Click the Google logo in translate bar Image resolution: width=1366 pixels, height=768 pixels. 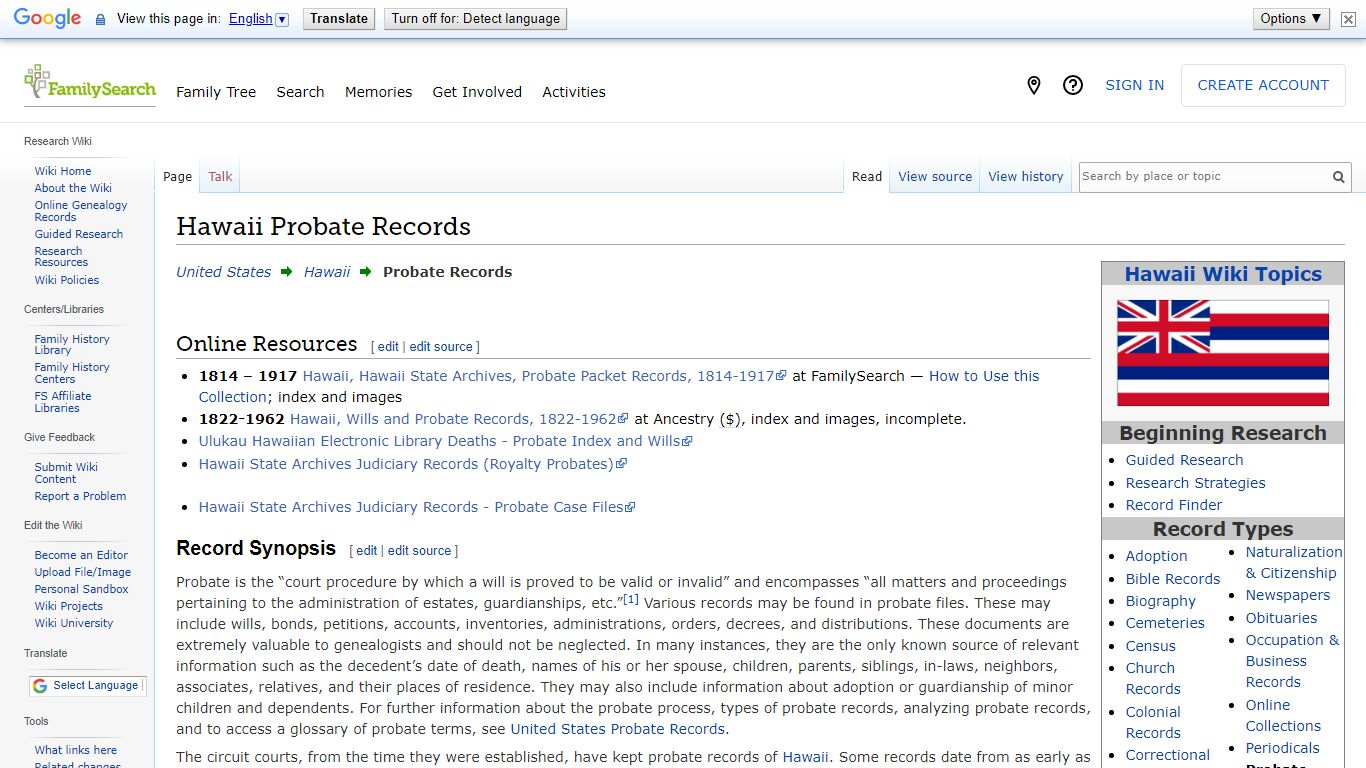pos(47,18)
